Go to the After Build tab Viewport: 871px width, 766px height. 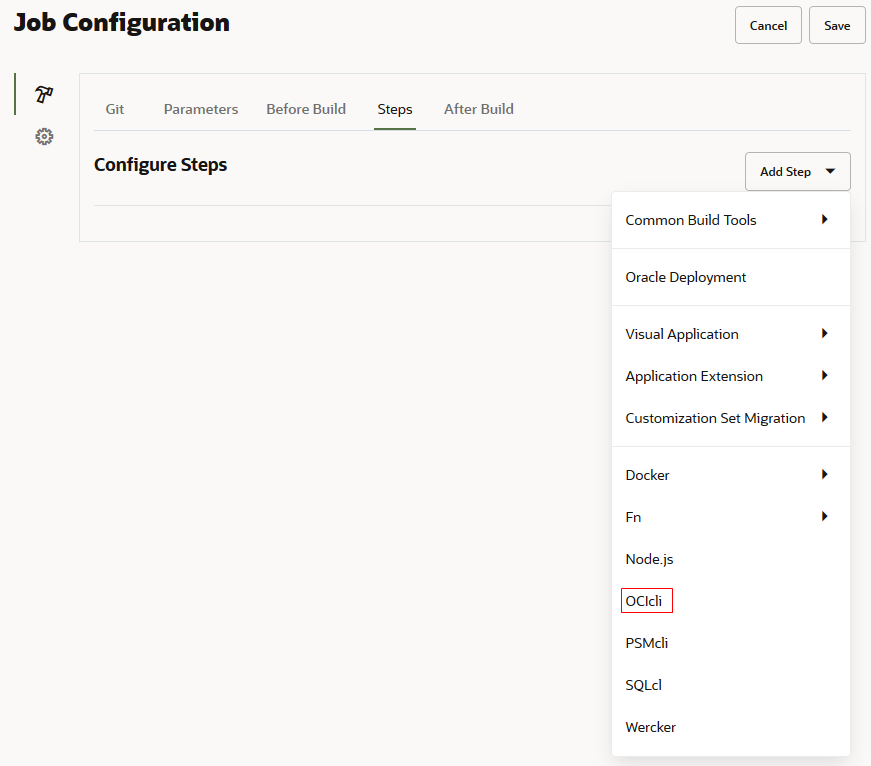pyautogui.click(x=478, y=109)
